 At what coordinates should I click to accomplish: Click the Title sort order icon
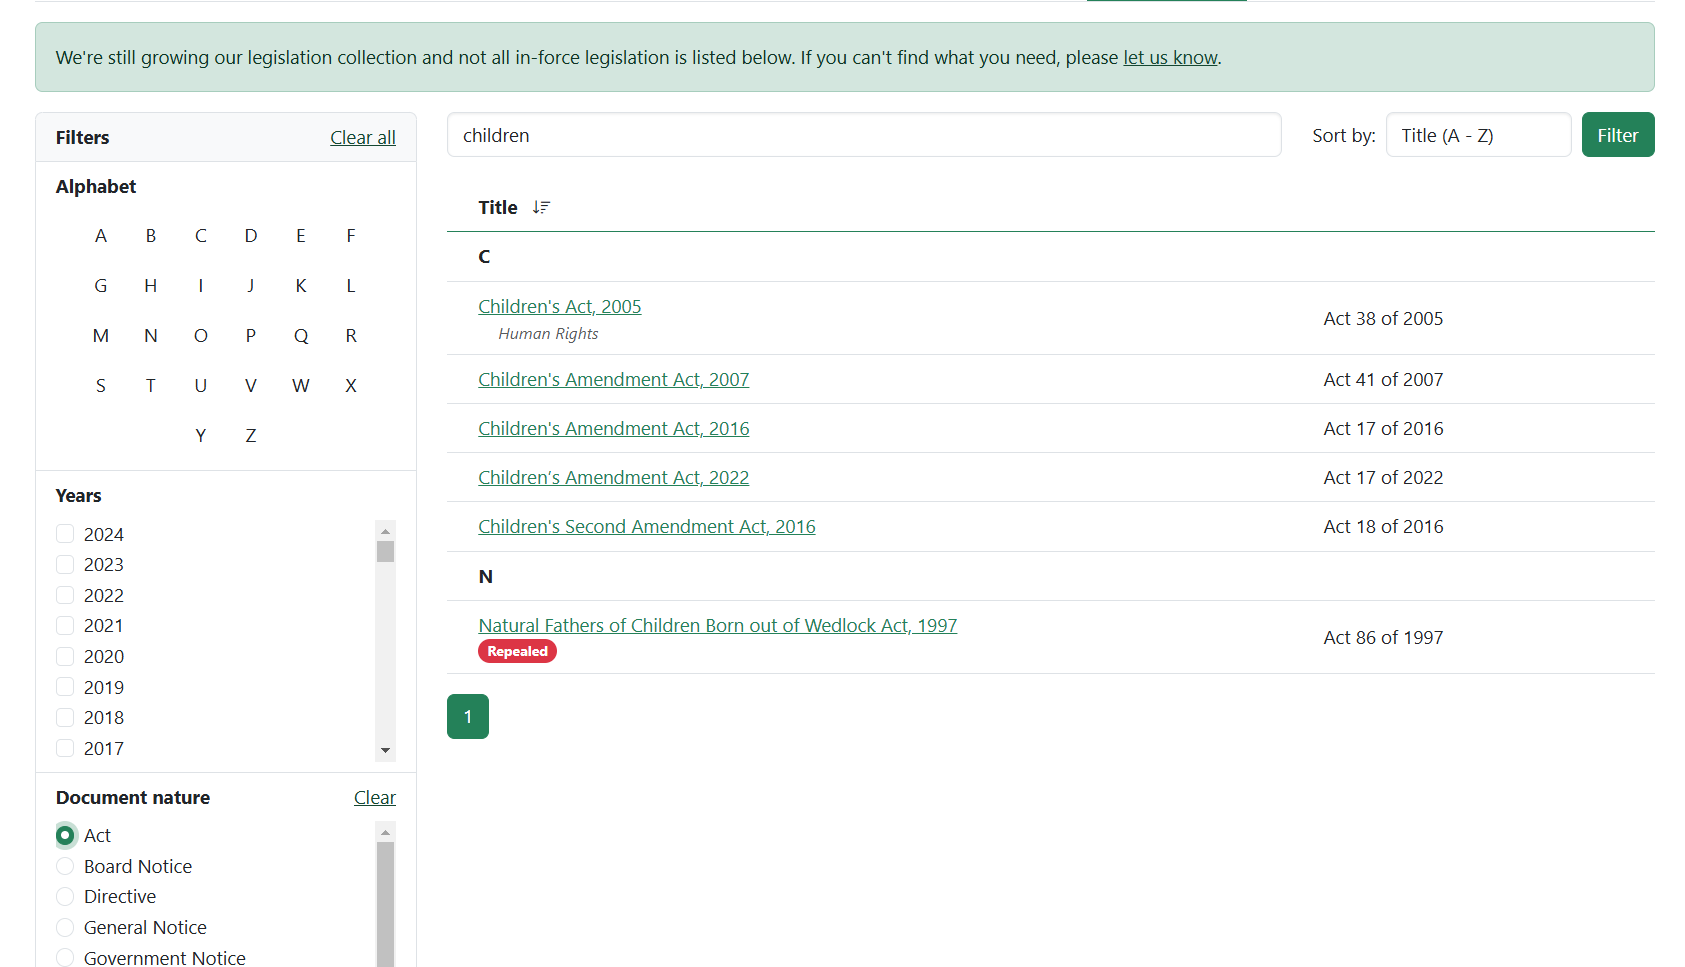click(x=541, y=207)
